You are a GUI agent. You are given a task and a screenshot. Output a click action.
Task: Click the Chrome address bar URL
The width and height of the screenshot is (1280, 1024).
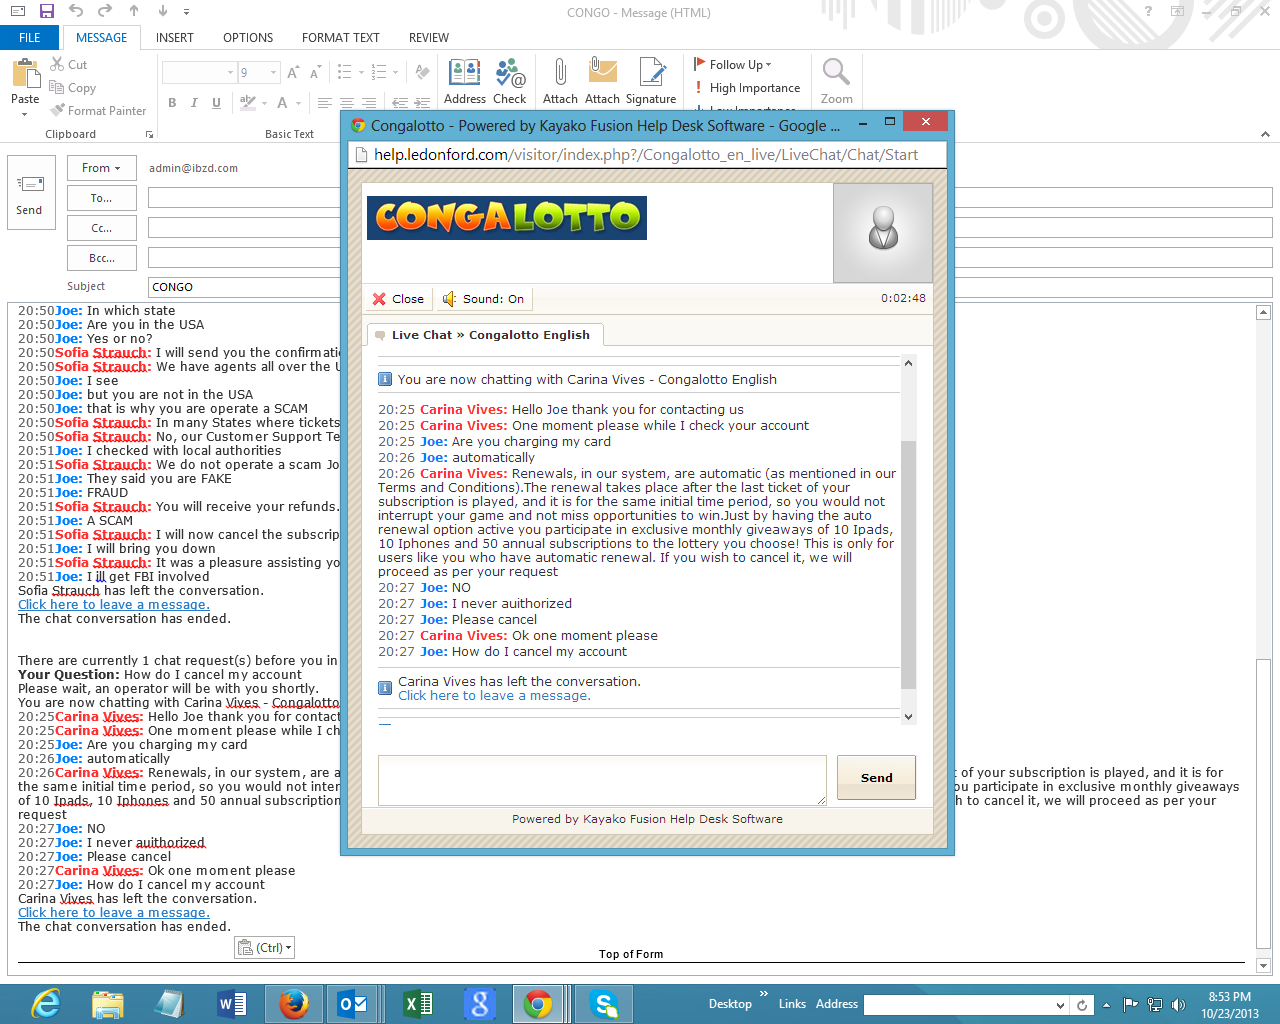tap(646, 155)
